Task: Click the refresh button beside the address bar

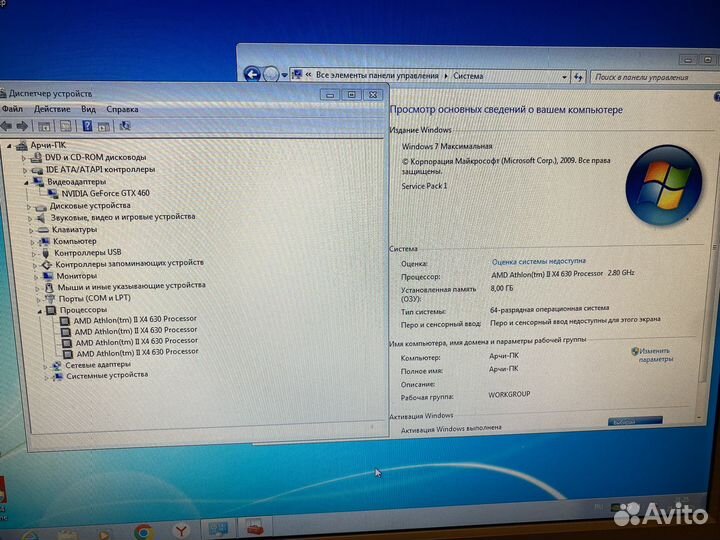Action: click(578, 77)
